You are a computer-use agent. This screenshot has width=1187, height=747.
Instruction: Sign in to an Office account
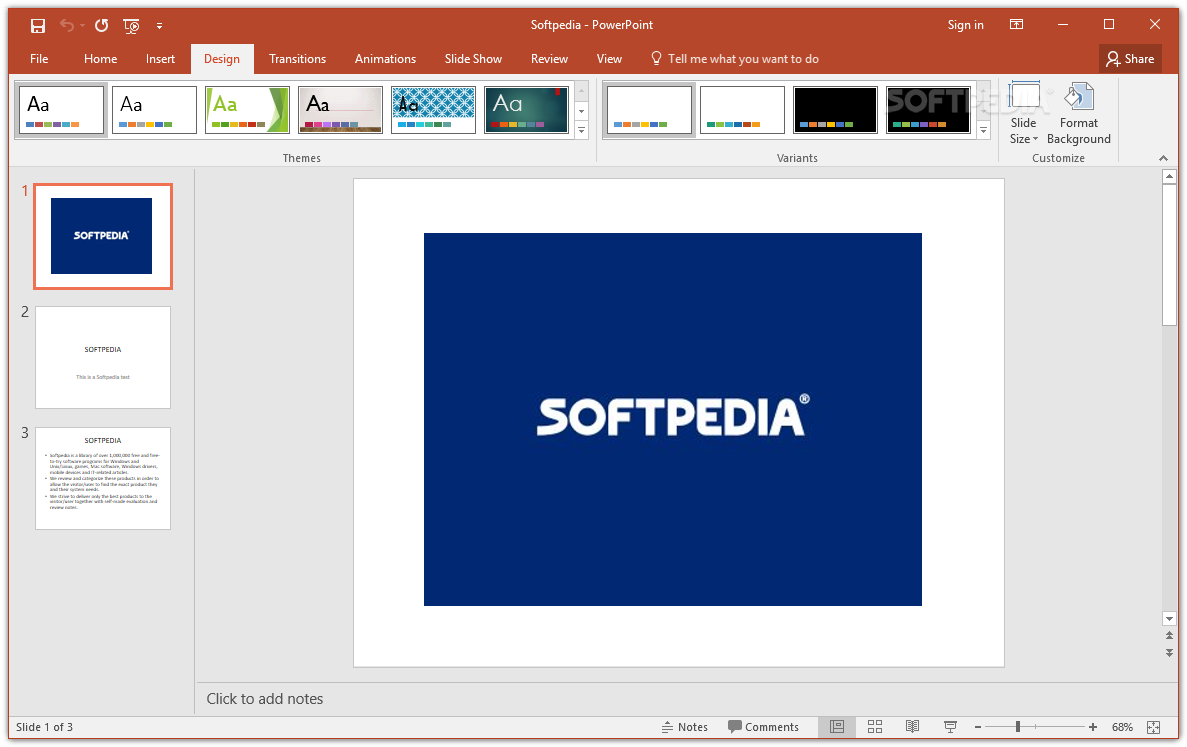(965, 25)
